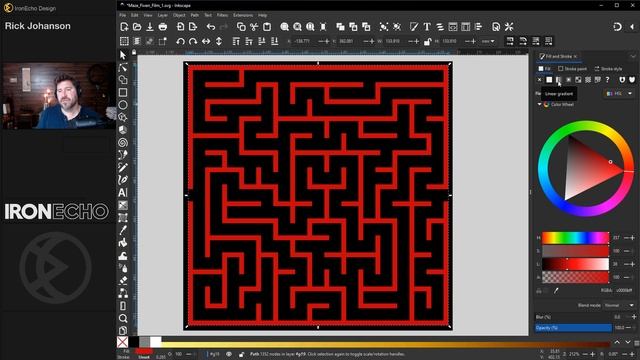Screen dimensions: 640x360
Task: Close the Fill and Stroke tab
Action: [576, 56]
